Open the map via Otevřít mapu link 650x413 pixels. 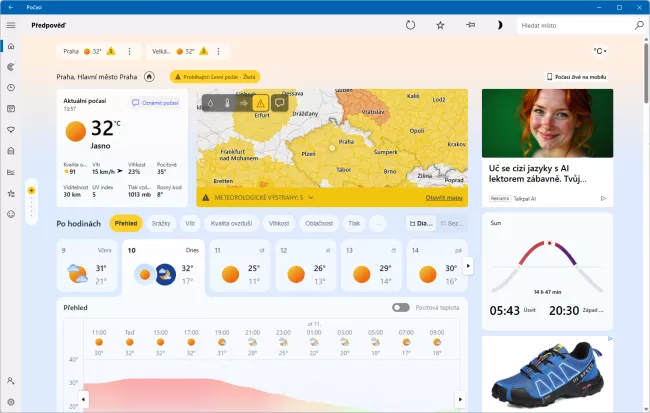click(444, 198)
